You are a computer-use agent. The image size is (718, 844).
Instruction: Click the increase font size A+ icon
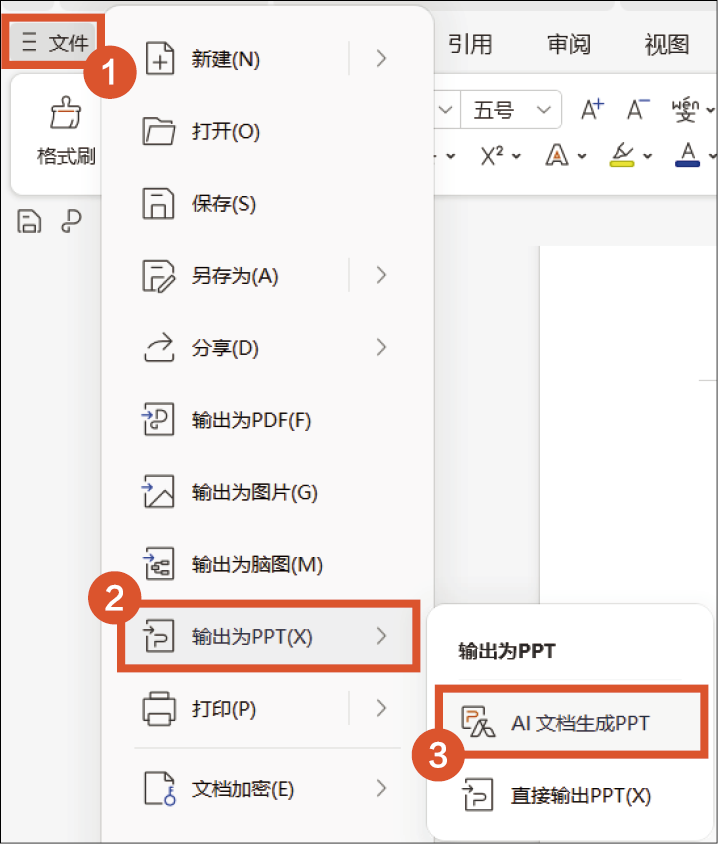pos(593,109)
